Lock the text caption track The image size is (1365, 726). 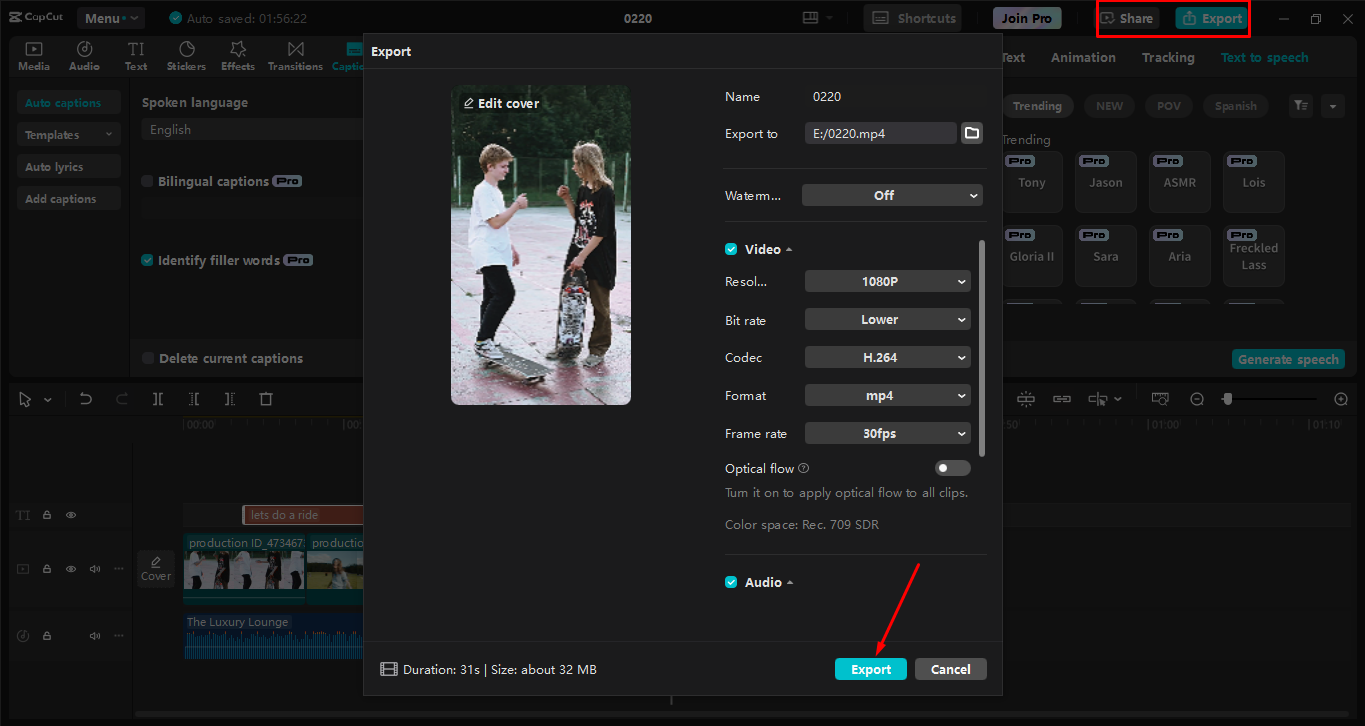click(47, 515)
